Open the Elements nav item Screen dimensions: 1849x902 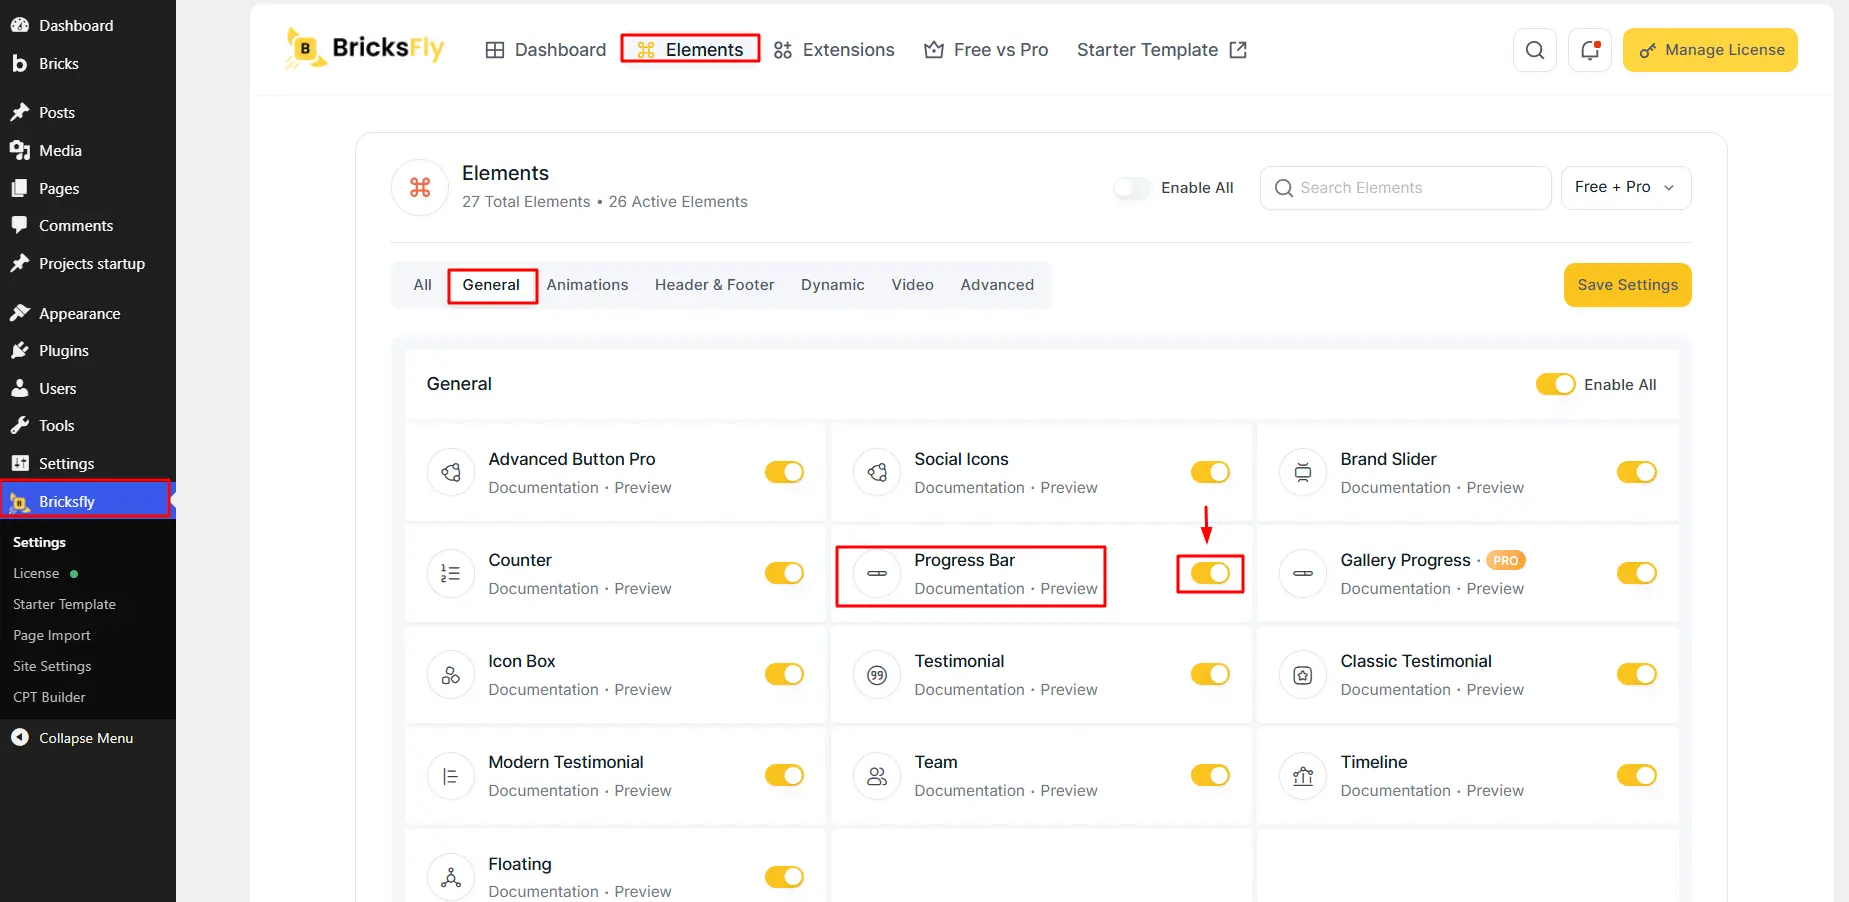point(690,50)
